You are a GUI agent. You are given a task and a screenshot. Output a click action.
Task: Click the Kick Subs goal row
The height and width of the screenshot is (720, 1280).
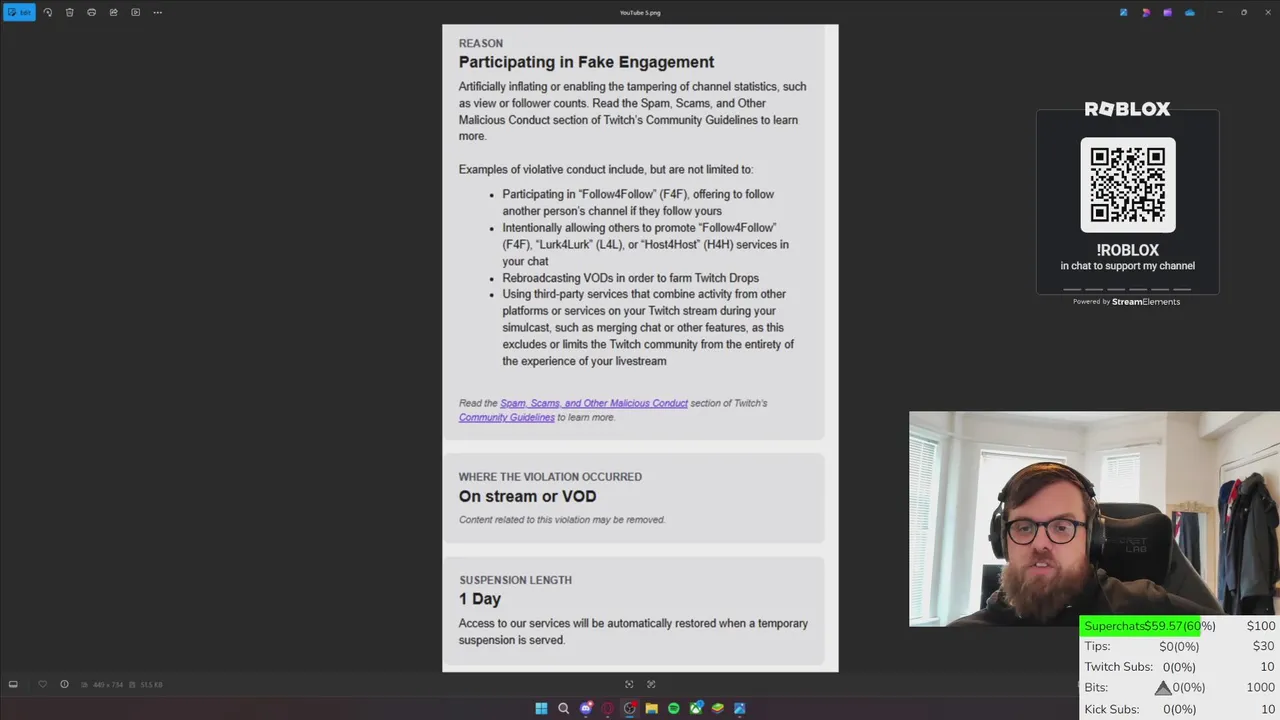[1180, 709]
